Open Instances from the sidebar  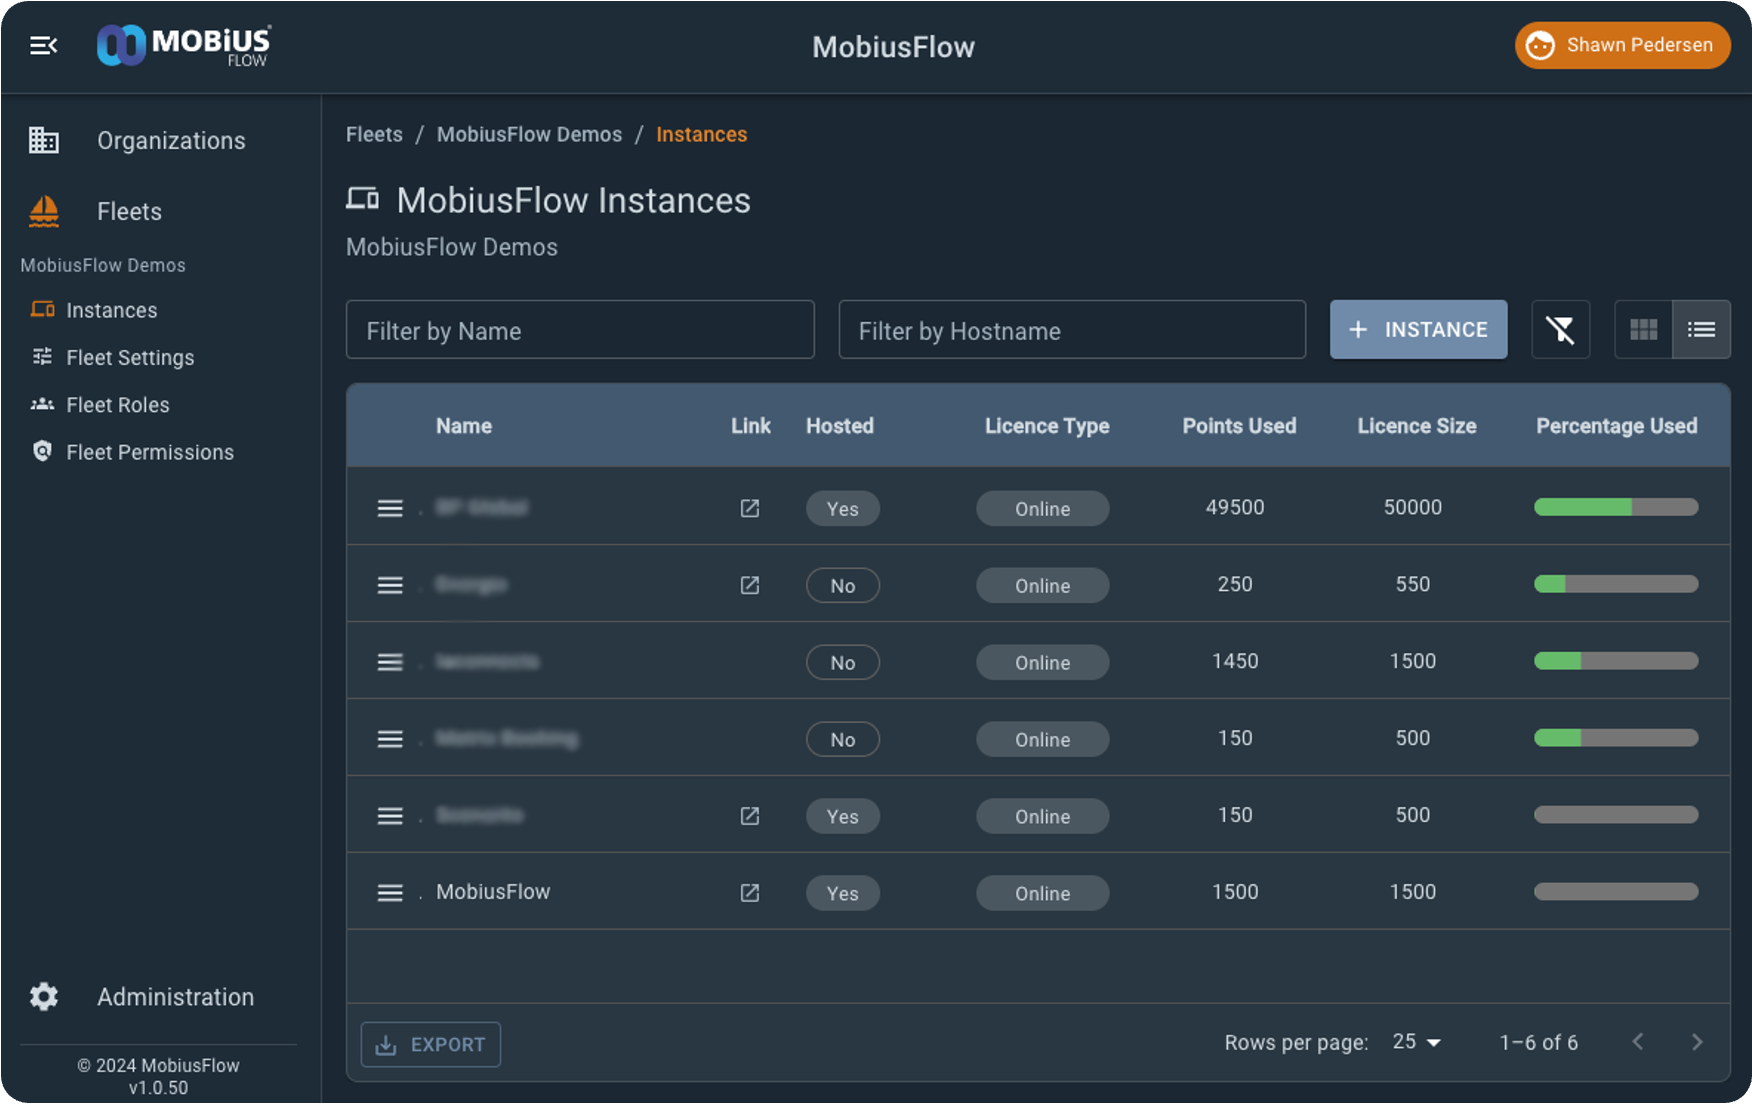[111, 310]
